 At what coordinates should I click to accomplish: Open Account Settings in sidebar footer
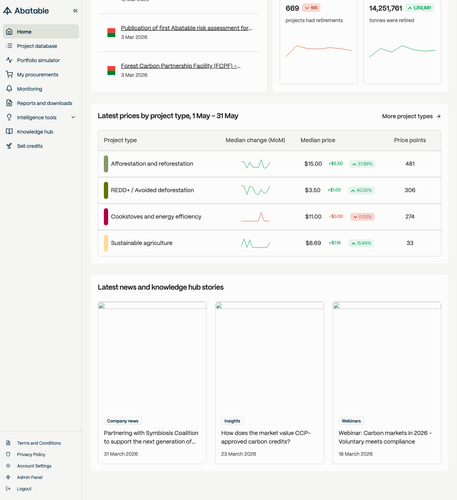pos(34,466)
